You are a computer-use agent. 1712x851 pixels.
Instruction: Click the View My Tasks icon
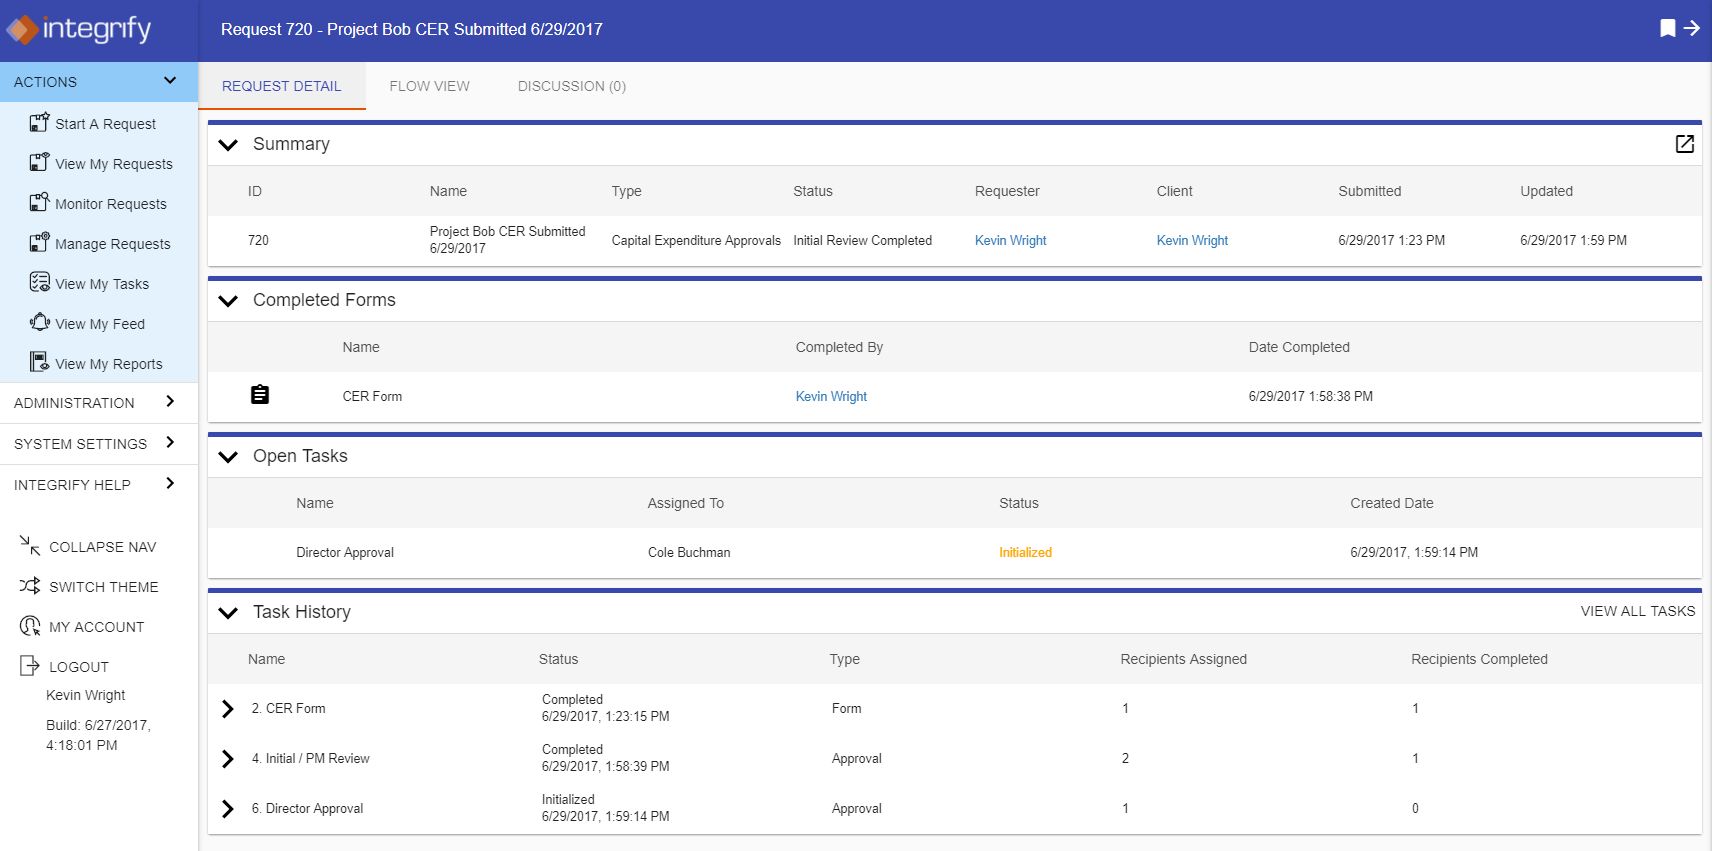39,283
